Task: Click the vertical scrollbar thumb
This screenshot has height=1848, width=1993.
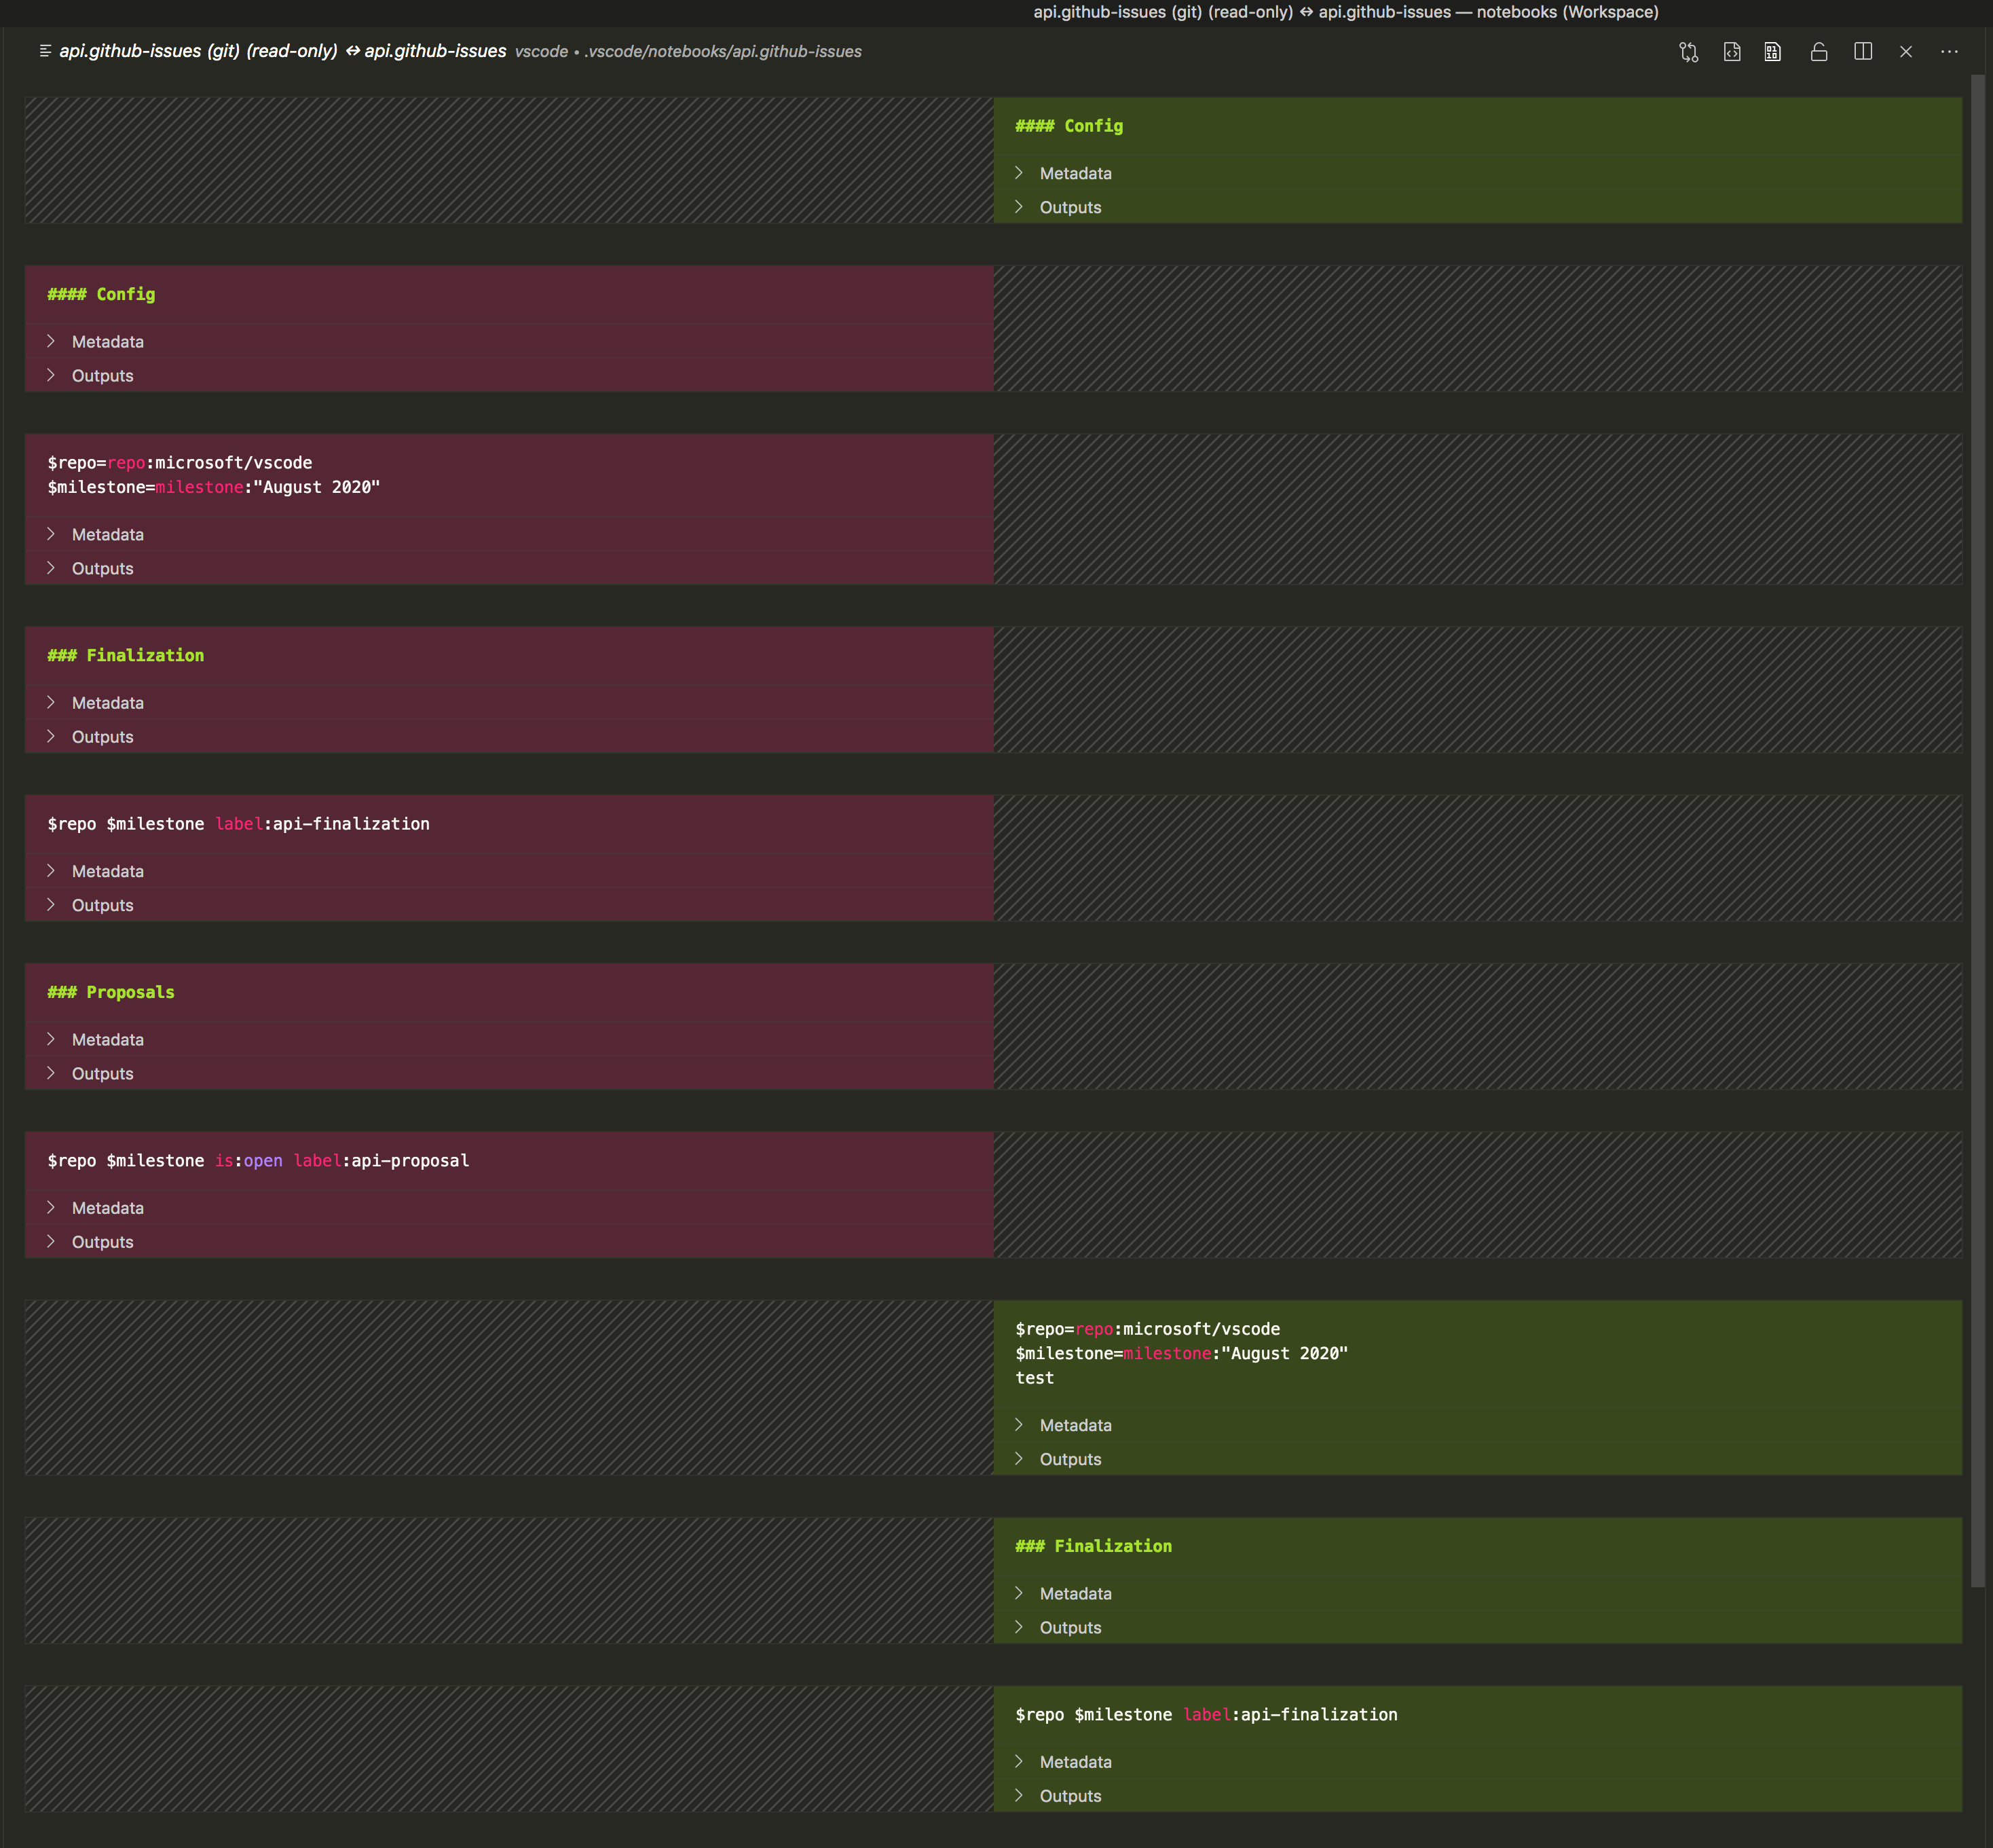Action: point(1977,830)
